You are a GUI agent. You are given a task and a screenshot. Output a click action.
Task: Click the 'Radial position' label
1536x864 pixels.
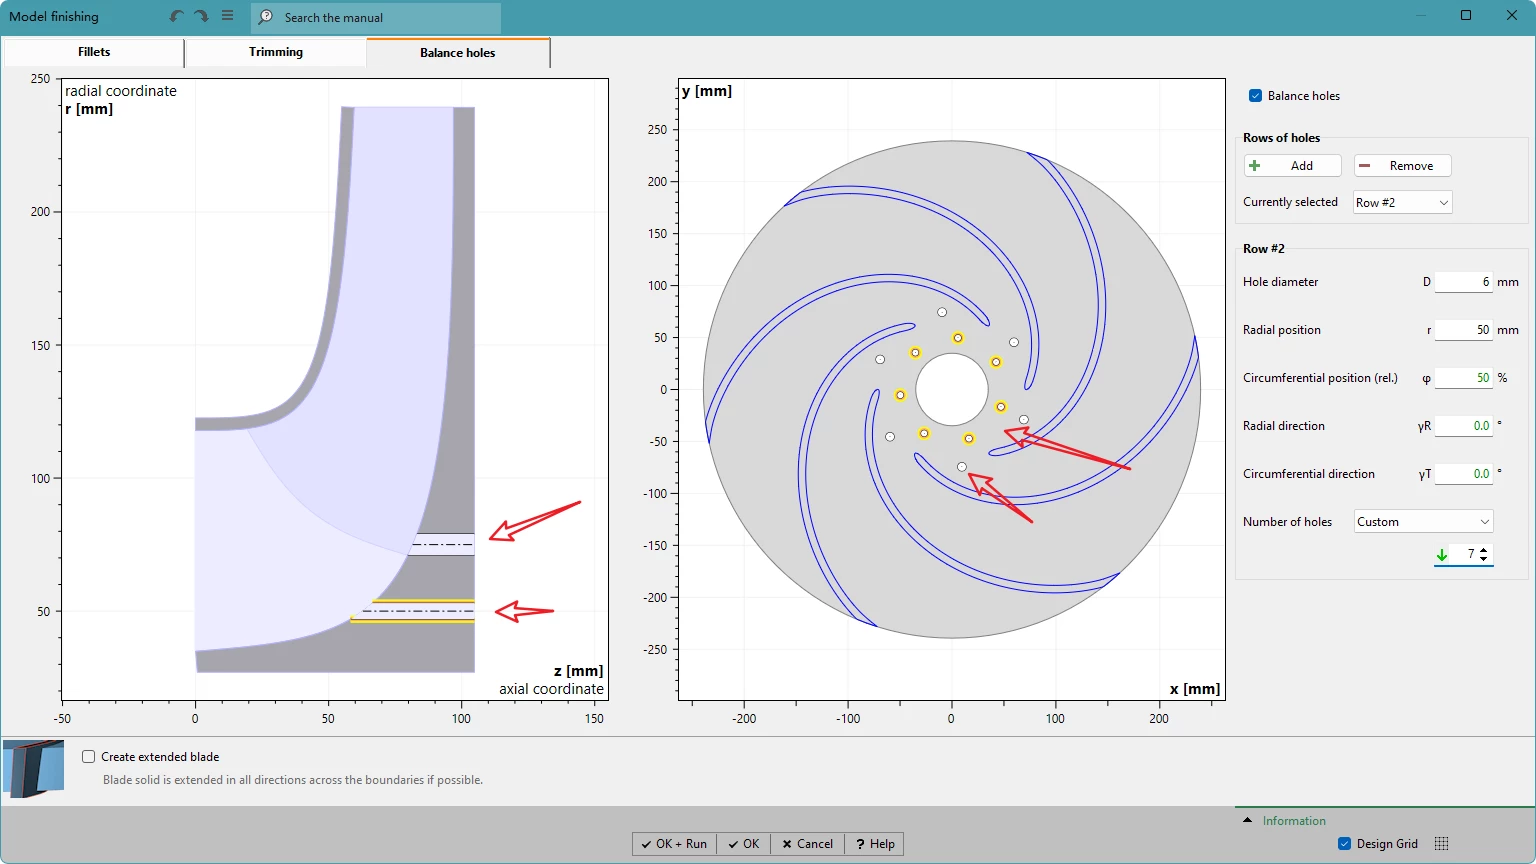pyautogui.click(x=1282, y=330)
